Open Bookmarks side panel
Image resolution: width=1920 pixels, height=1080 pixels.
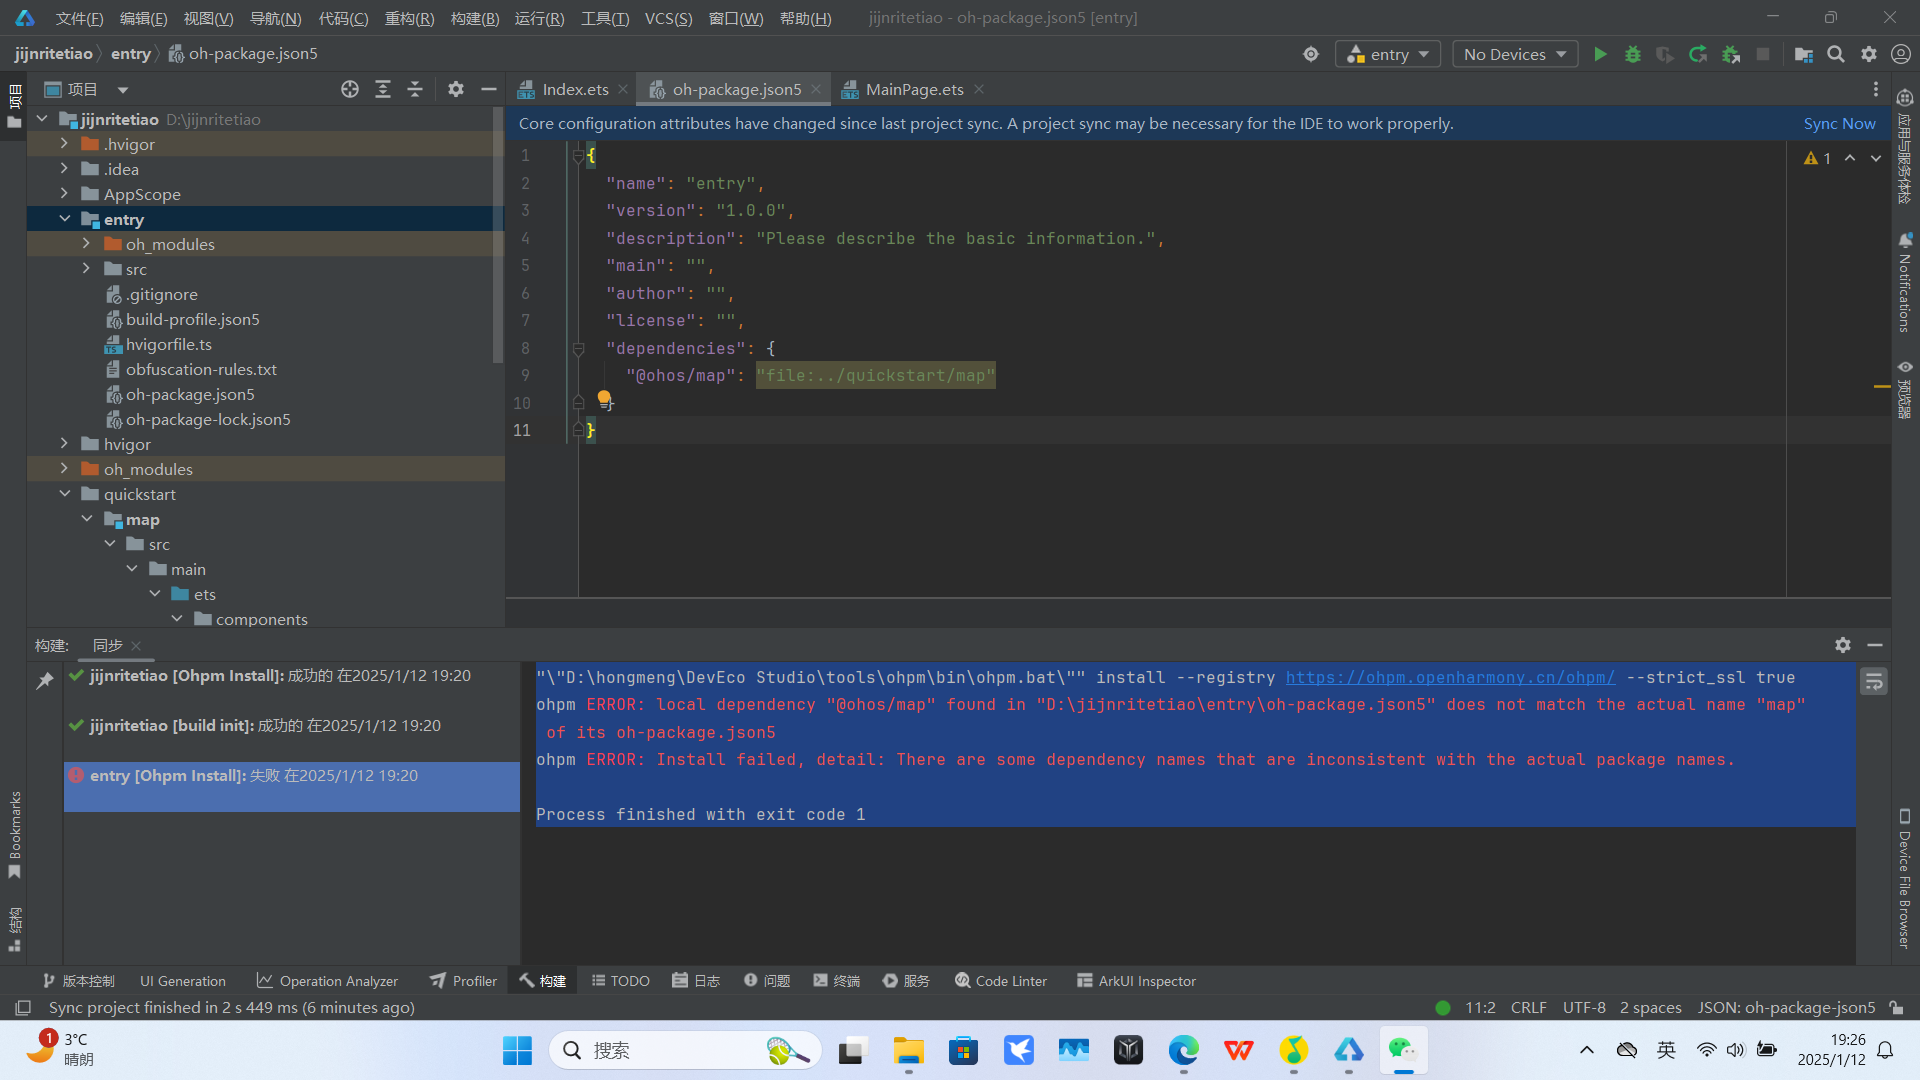(x=15, y=835)
